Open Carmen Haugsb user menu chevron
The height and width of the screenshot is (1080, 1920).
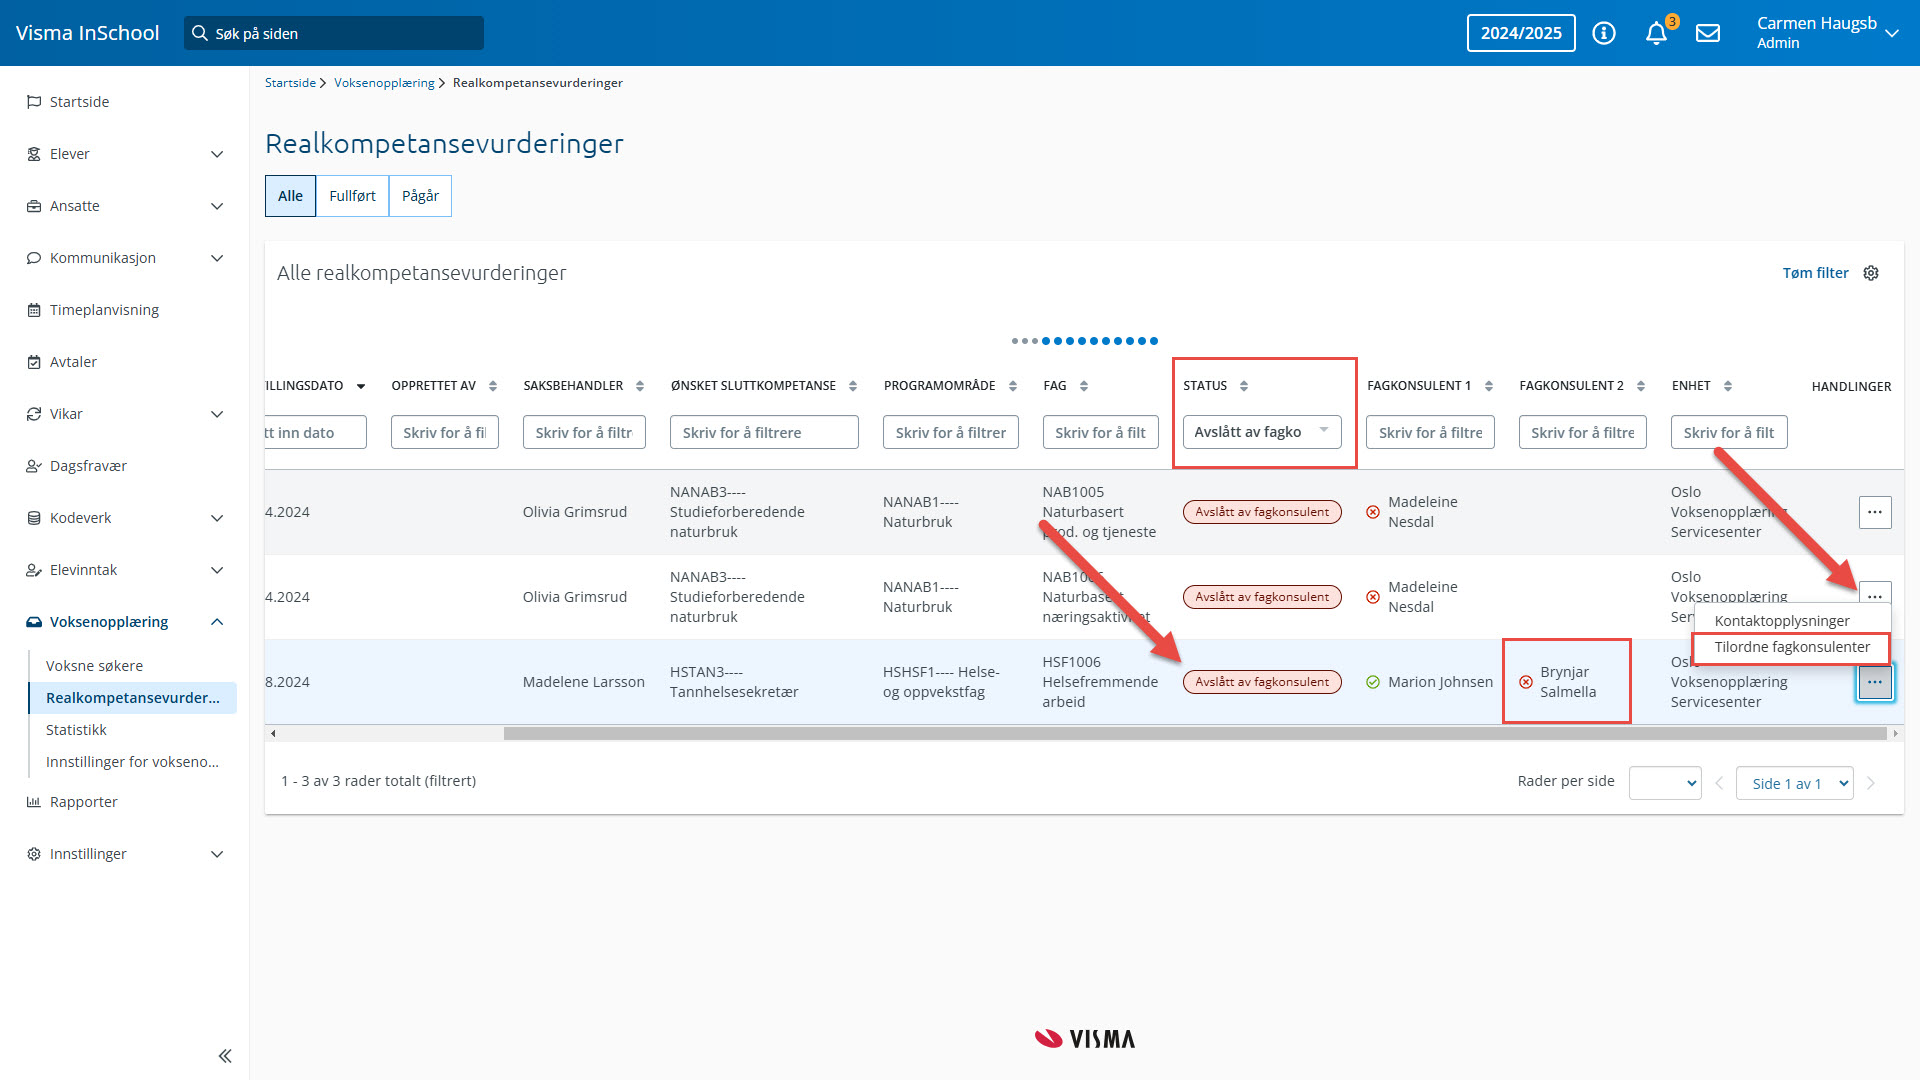click(1892, 33)
